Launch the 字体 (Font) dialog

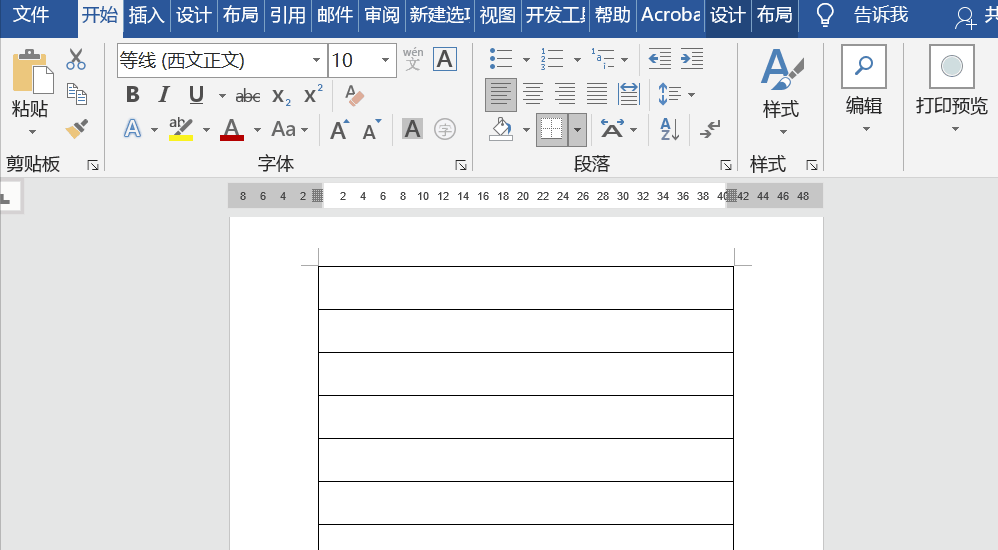(x=461, y=166)
